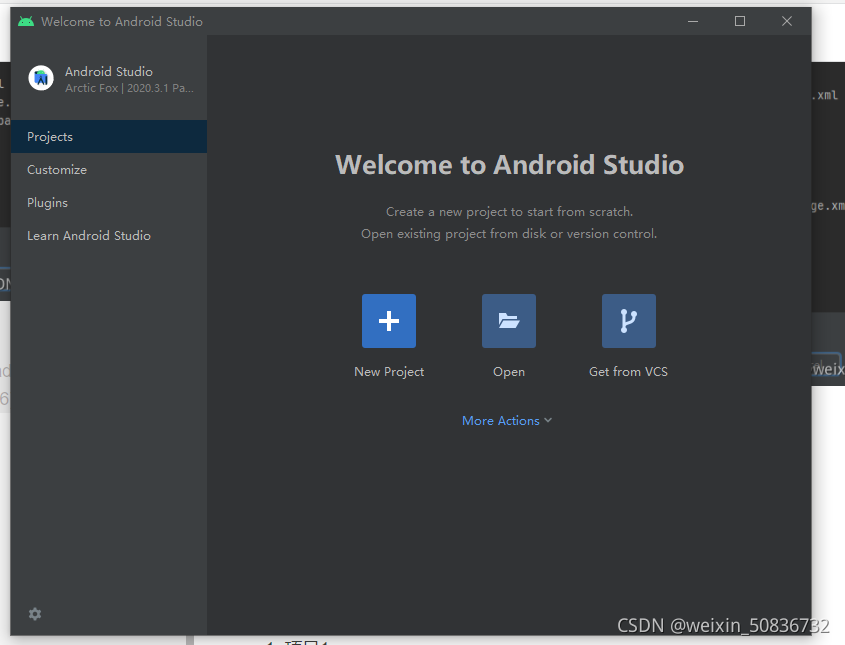Image resolution: width=845 pixels, height=645 pixels.
Task: Click "Create a new project to start from scratch"
Action: pos(509,212)
